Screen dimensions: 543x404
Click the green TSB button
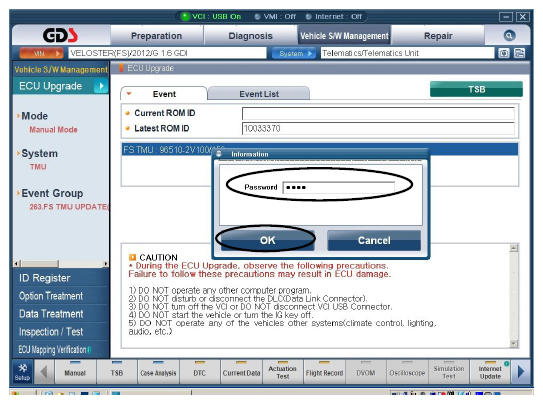click(476, 89)
